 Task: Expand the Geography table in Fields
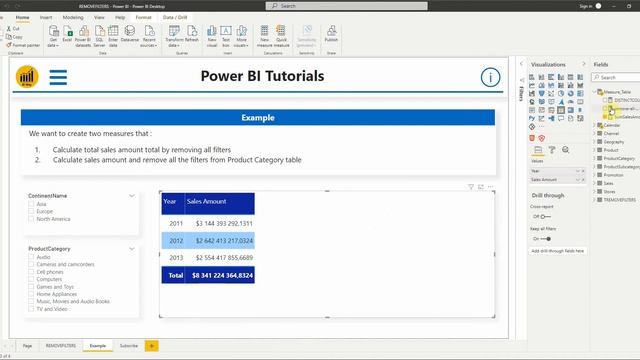594,142
